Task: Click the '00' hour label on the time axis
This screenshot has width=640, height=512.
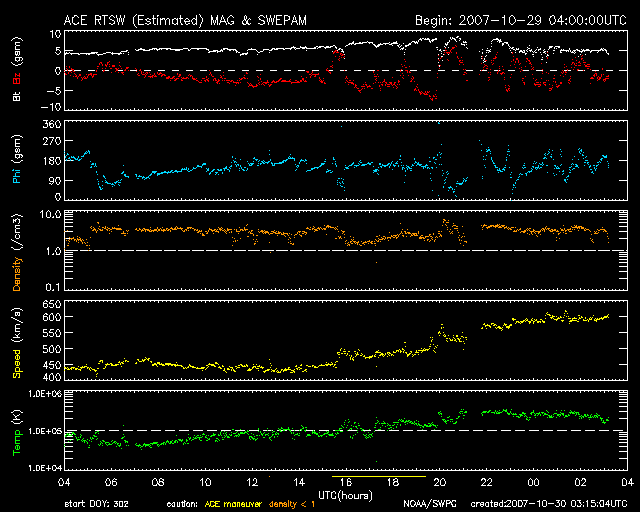Action: (533, 482)
